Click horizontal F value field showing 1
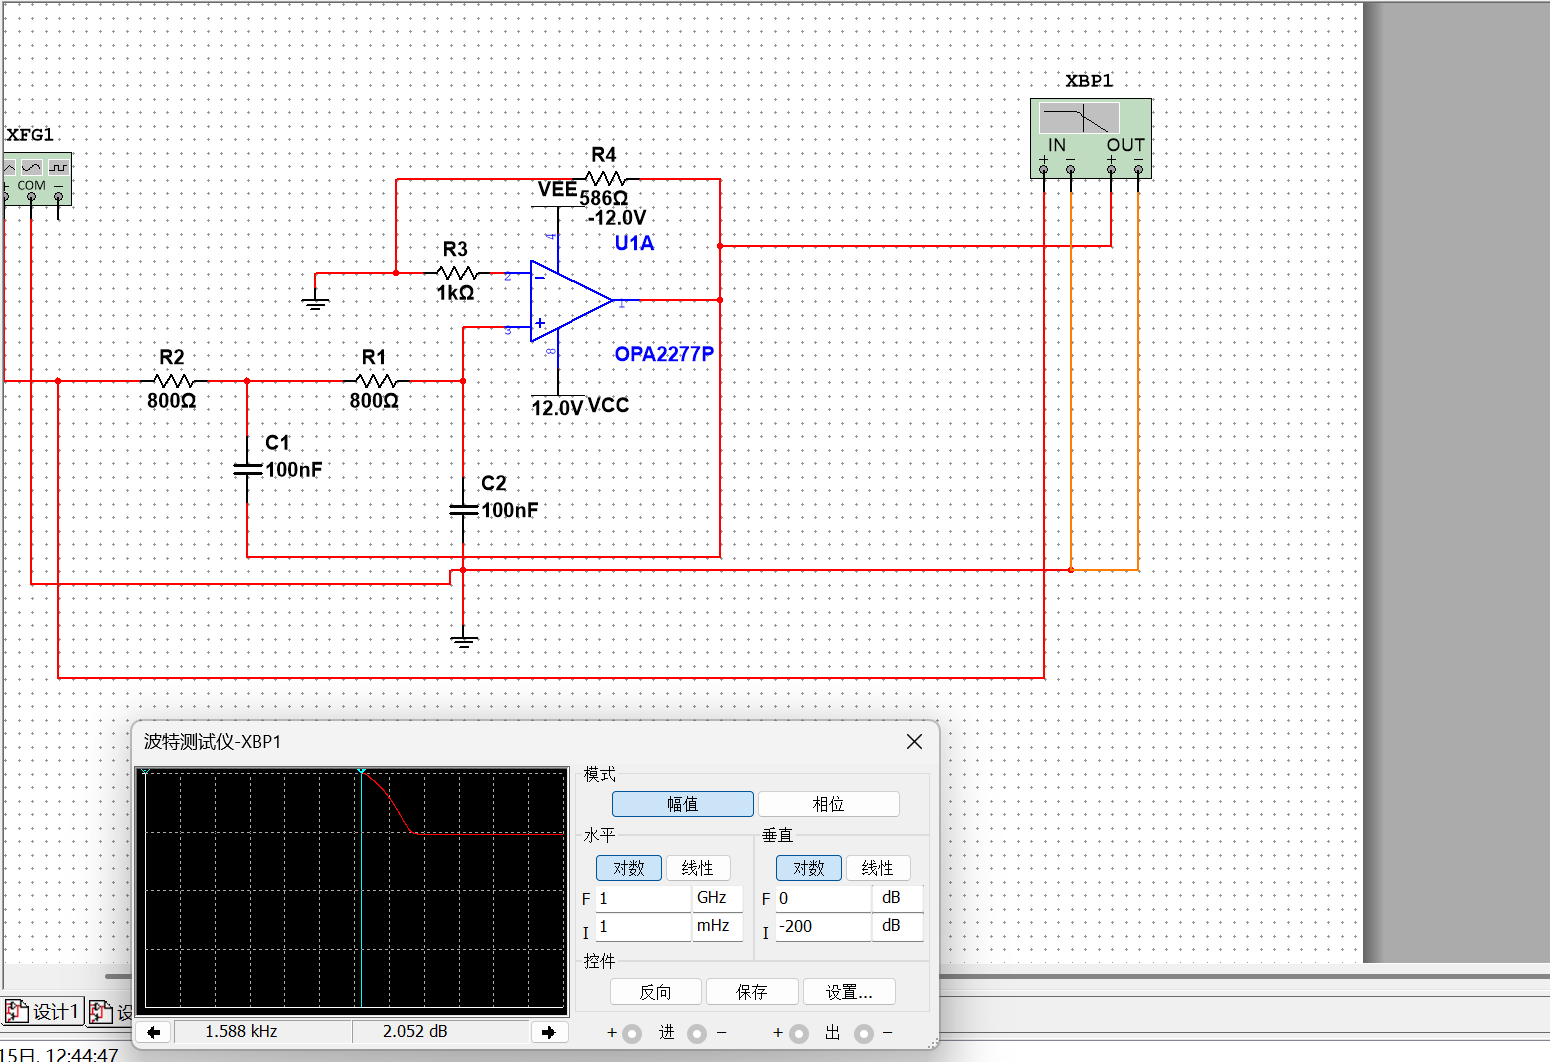Viewport: 1550px width, 1062px height. click(x=644, y=898)
